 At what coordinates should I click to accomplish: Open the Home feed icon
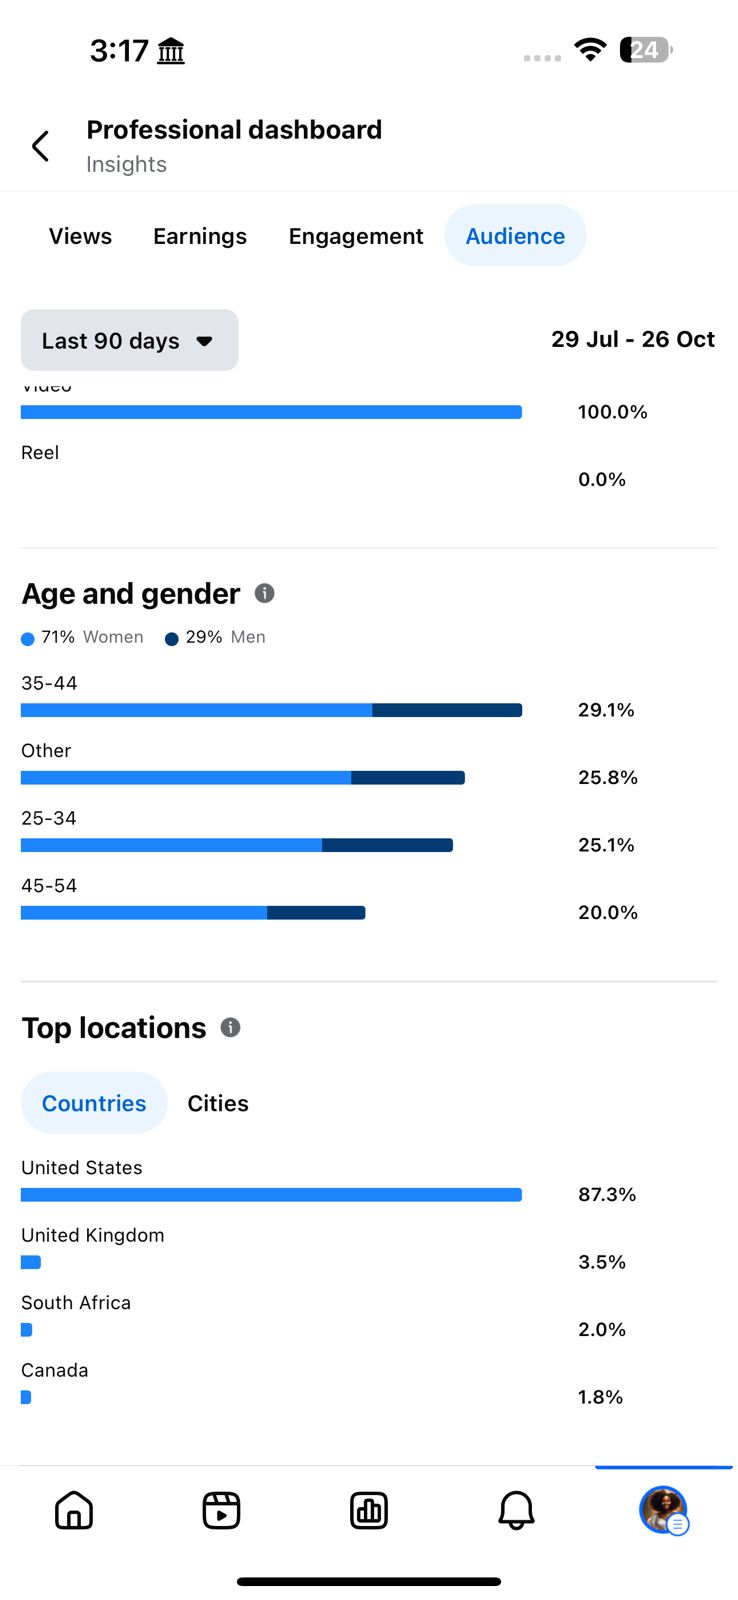74,1510
